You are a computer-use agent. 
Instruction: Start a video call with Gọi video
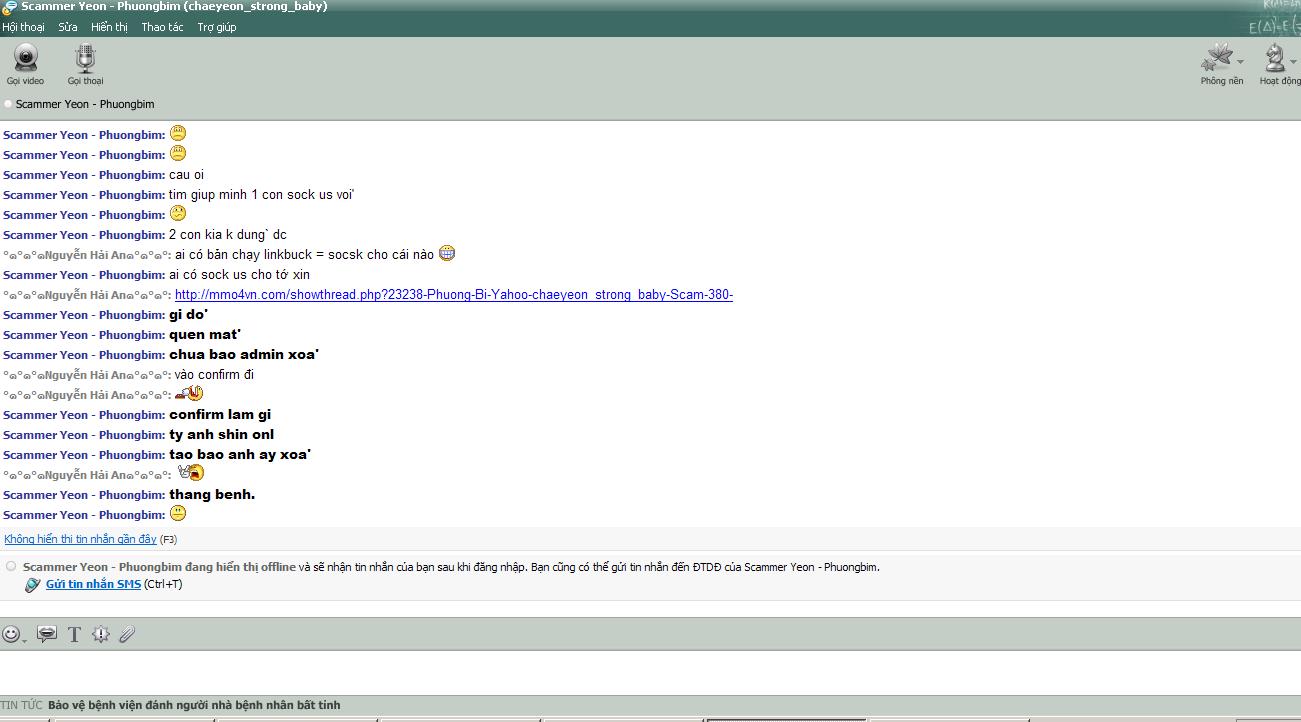[26, 64]
